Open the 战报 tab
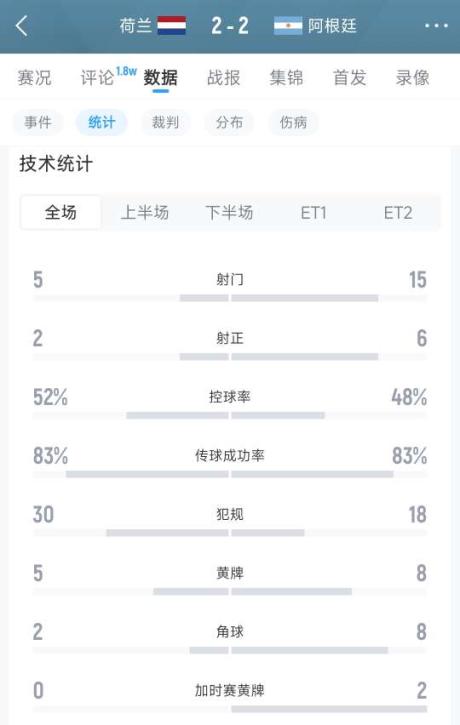 pyautogui.click(x=224, y=78)
